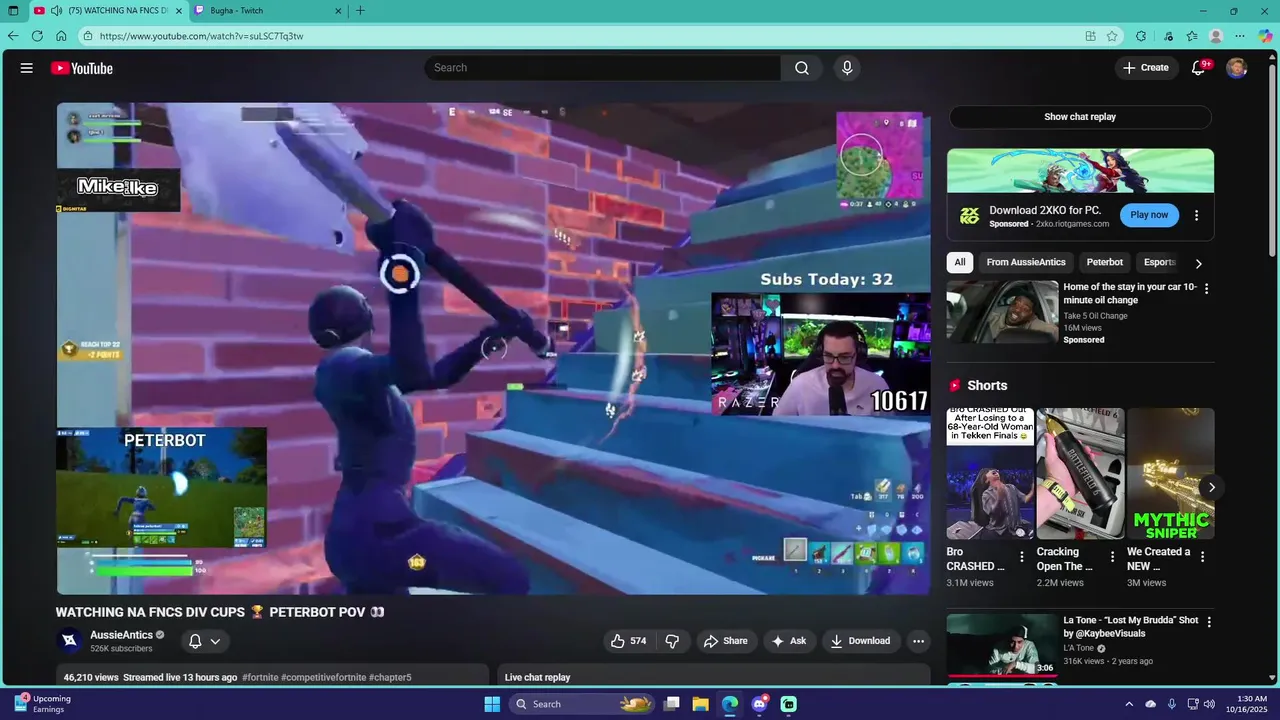This screenshot has width=1280, height=720.
Task: Show next Shorts with right arrow
Action: coord(1211,488)
